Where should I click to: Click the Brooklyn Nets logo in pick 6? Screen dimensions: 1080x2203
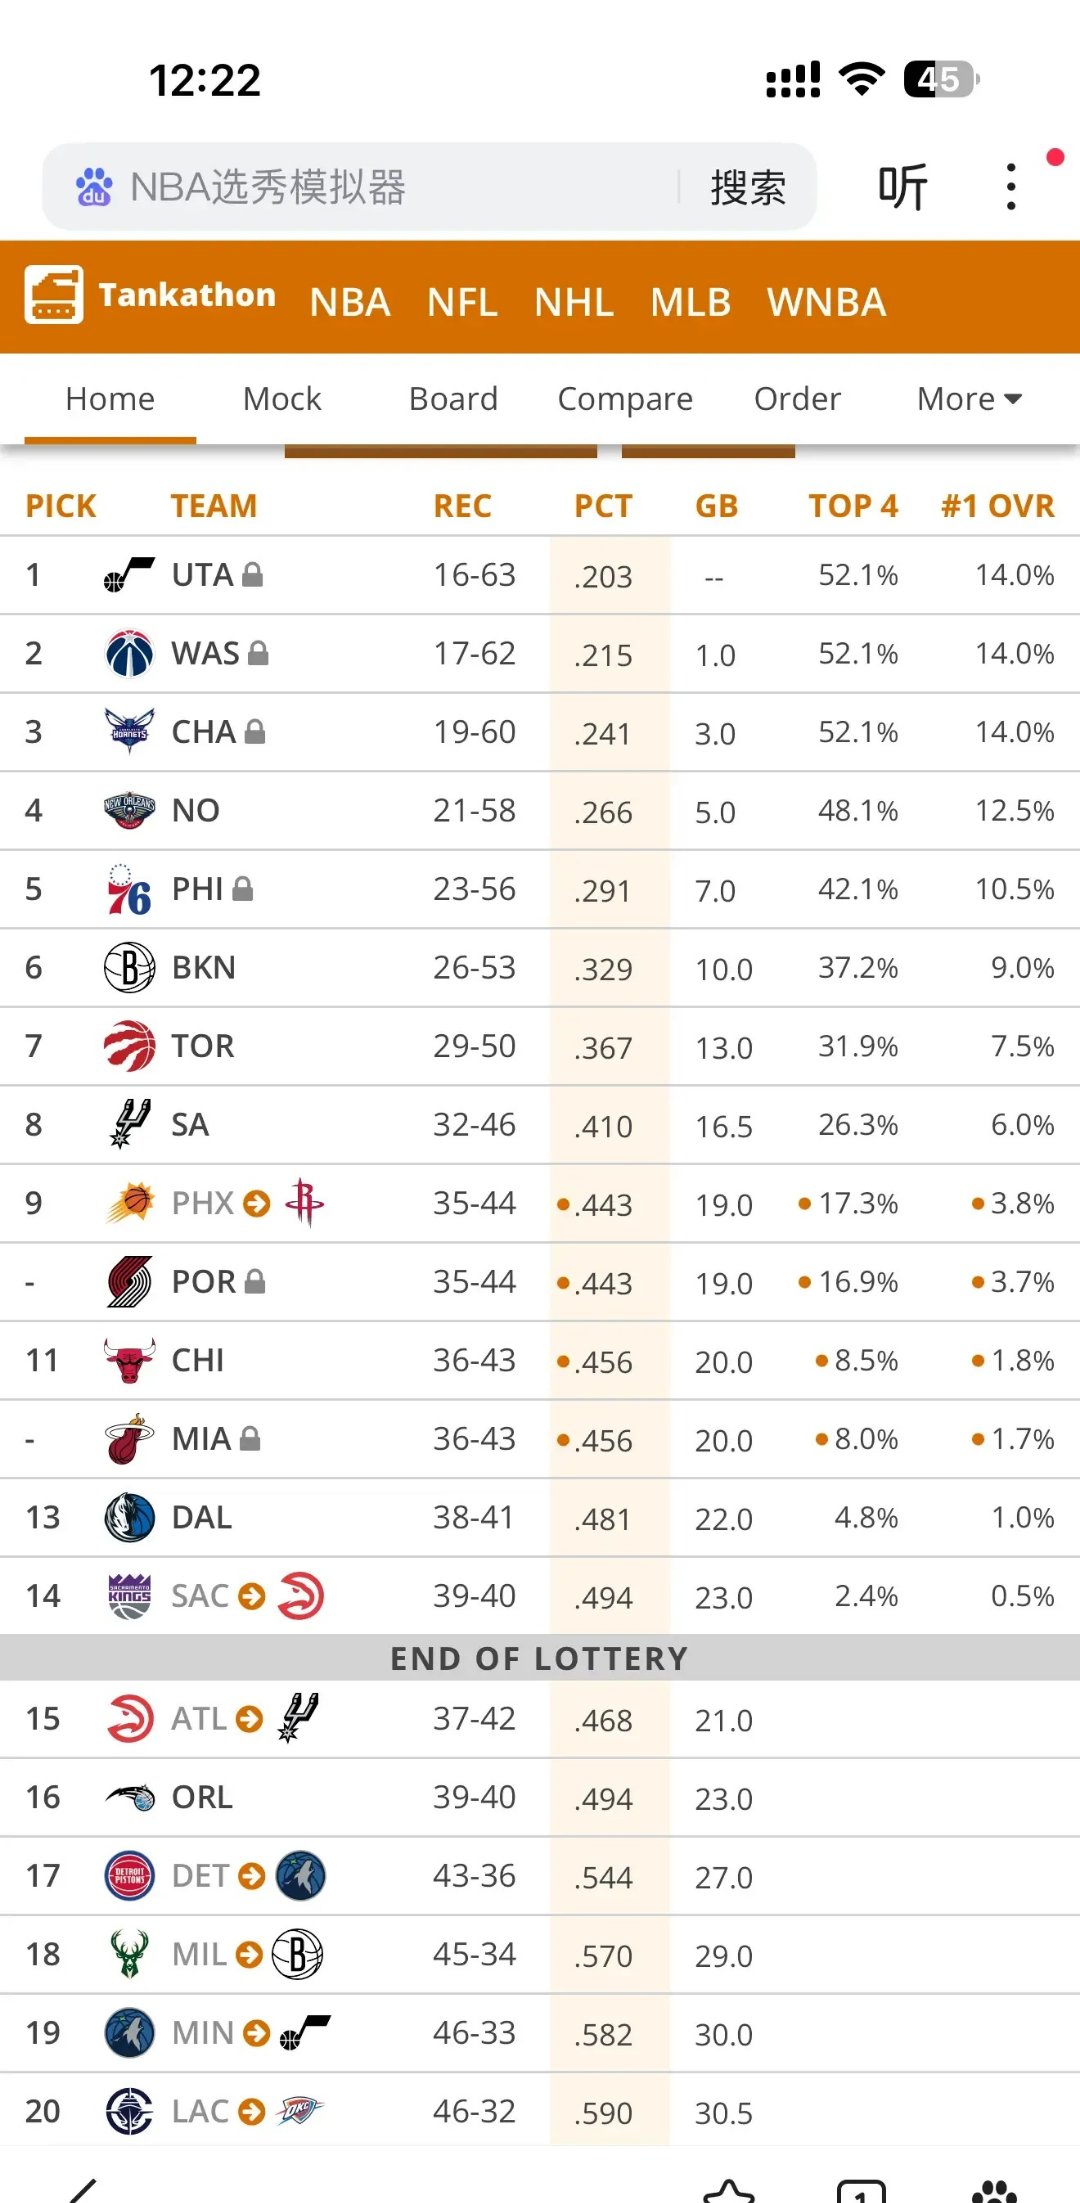[129, 968]
